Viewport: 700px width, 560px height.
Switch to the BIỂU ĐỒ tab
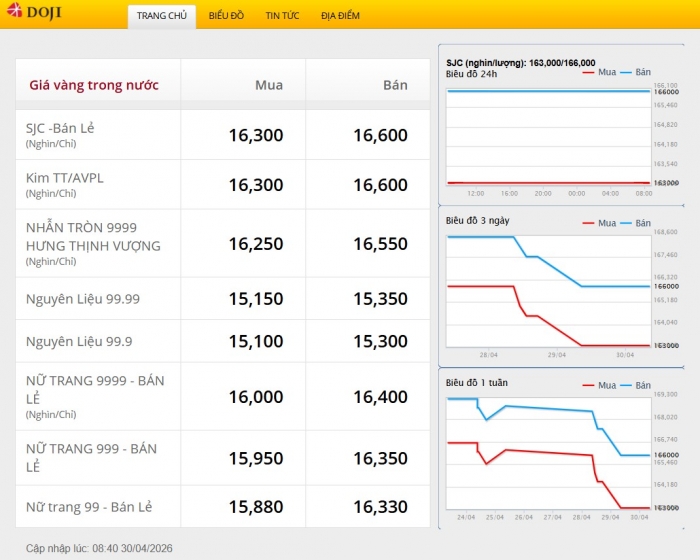[226, 16]
